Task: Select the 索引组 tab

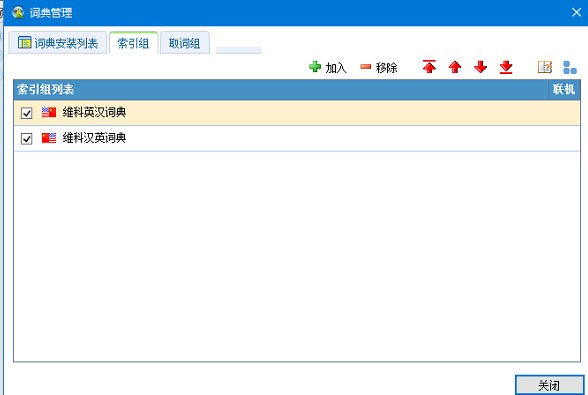Action: click(134, 43)
